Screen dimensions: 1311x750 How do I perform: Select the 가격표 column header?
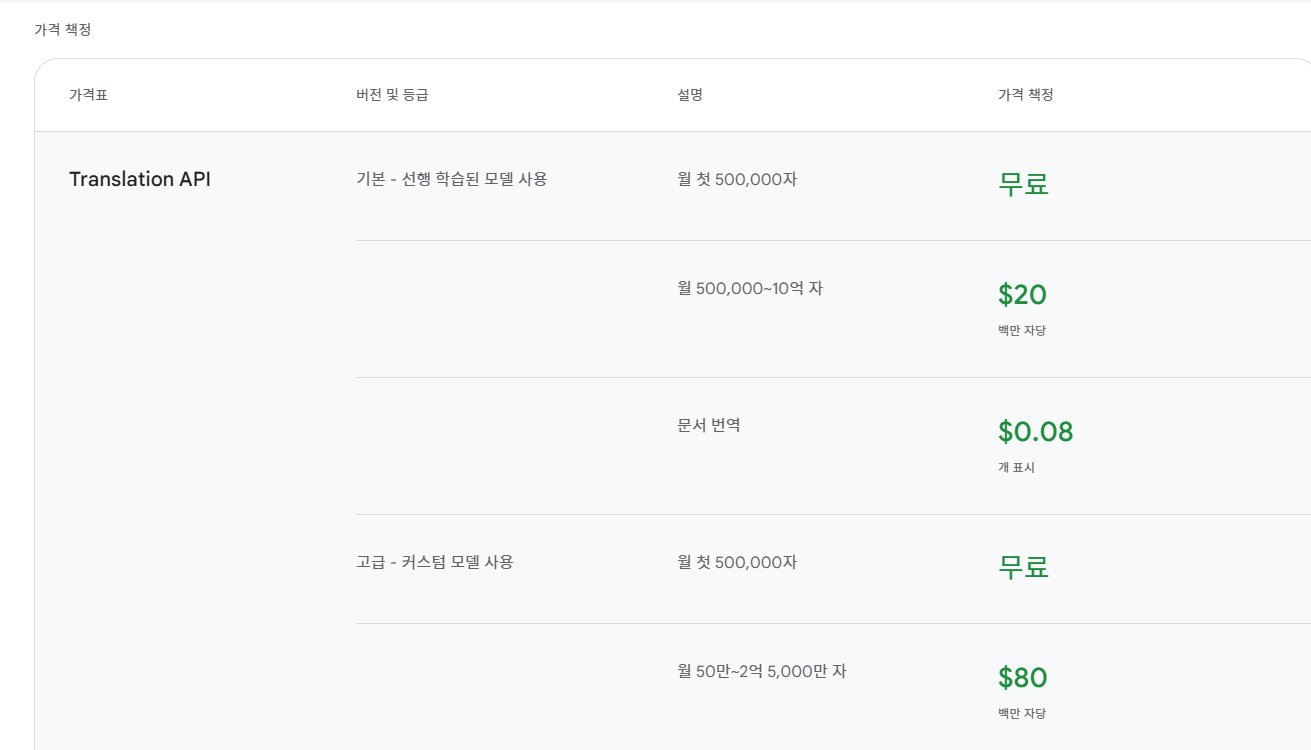click(x=88, y=95)
